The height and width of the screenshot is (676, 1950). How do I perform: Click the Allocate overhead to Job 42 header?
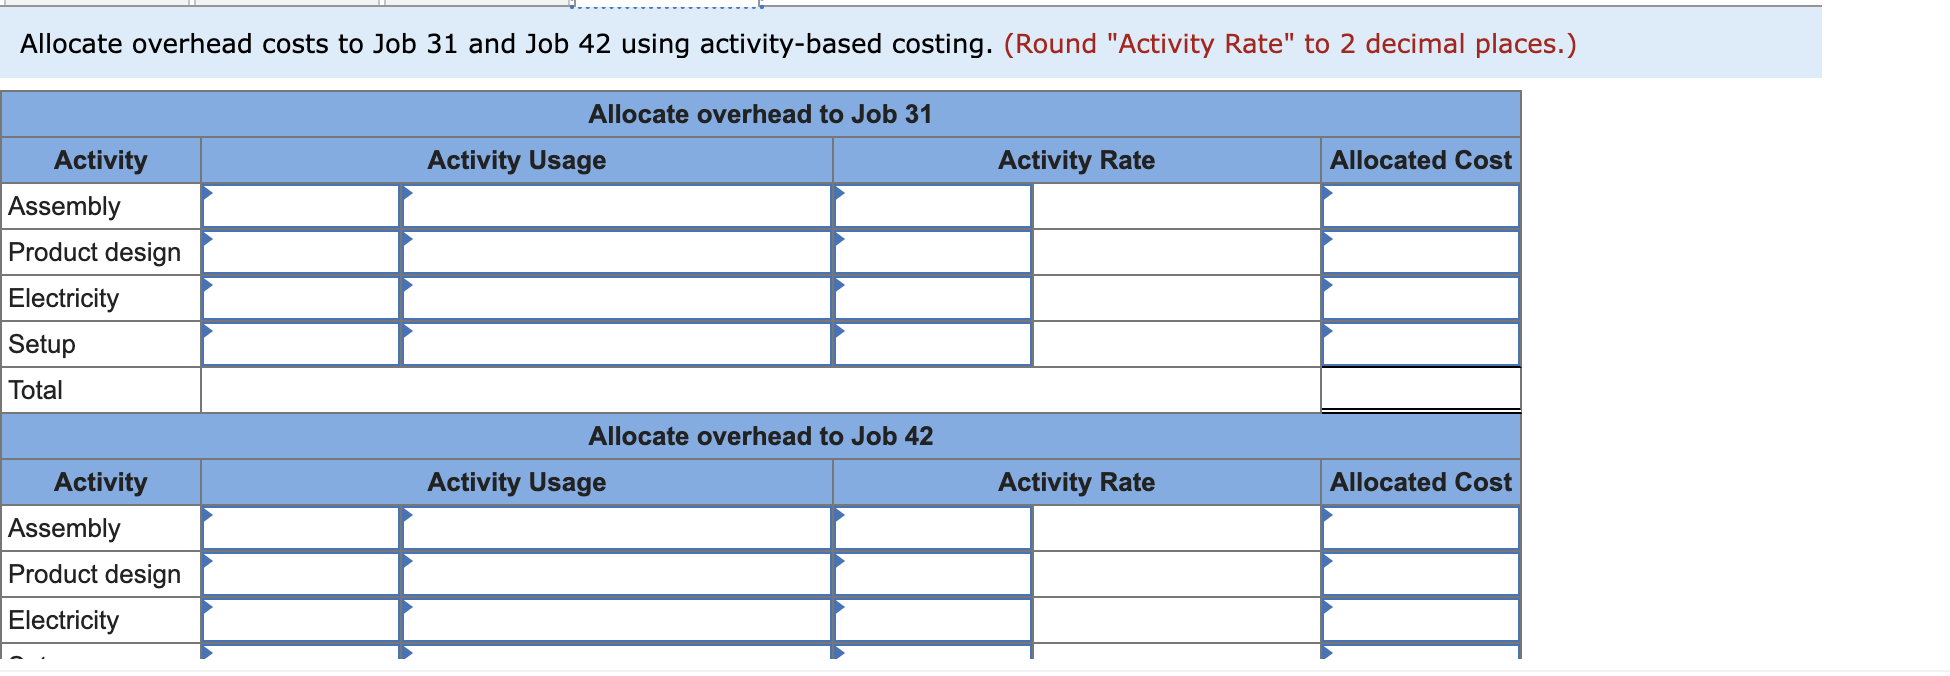(760, 436)
